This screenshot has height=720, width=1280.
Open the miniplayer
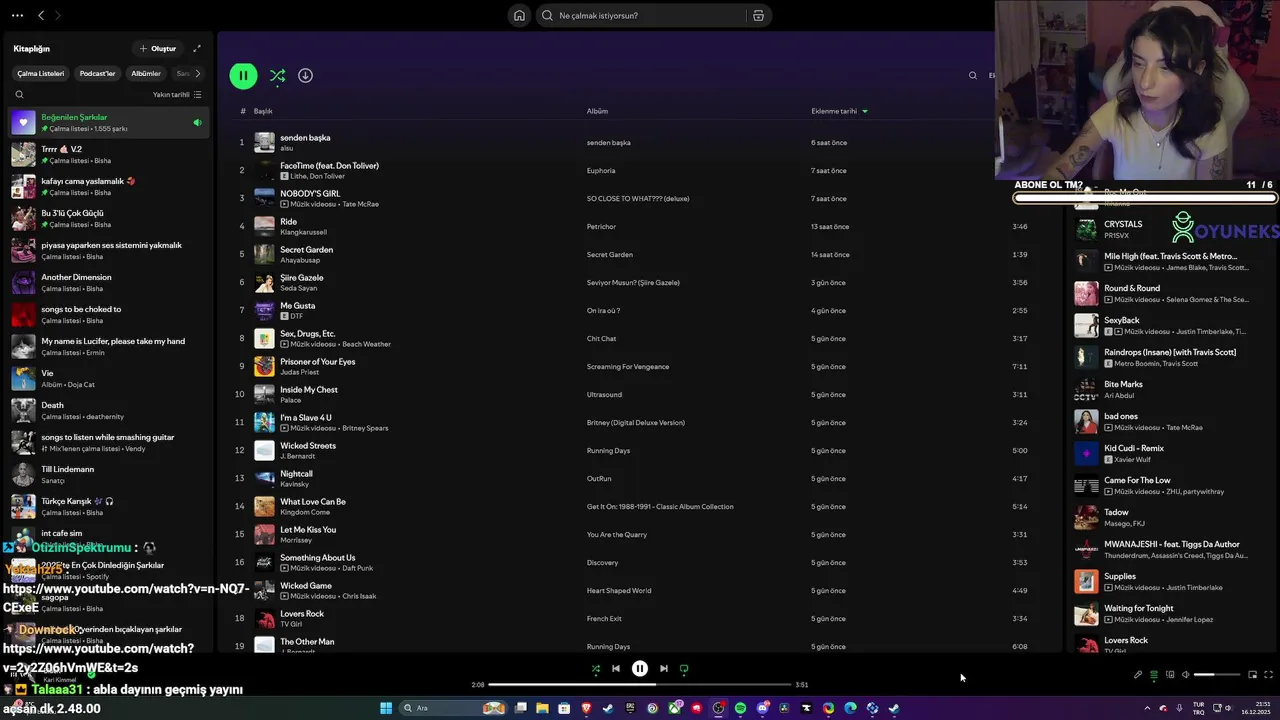click(1252, 674)
